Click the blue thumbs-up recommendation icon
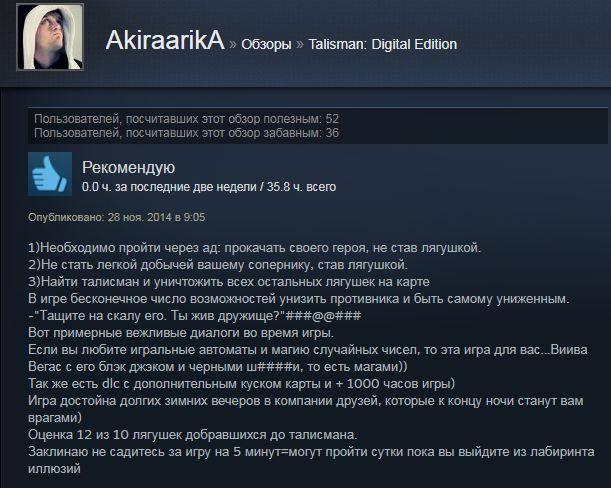This screenshot has height=488, width=611. 50,174
